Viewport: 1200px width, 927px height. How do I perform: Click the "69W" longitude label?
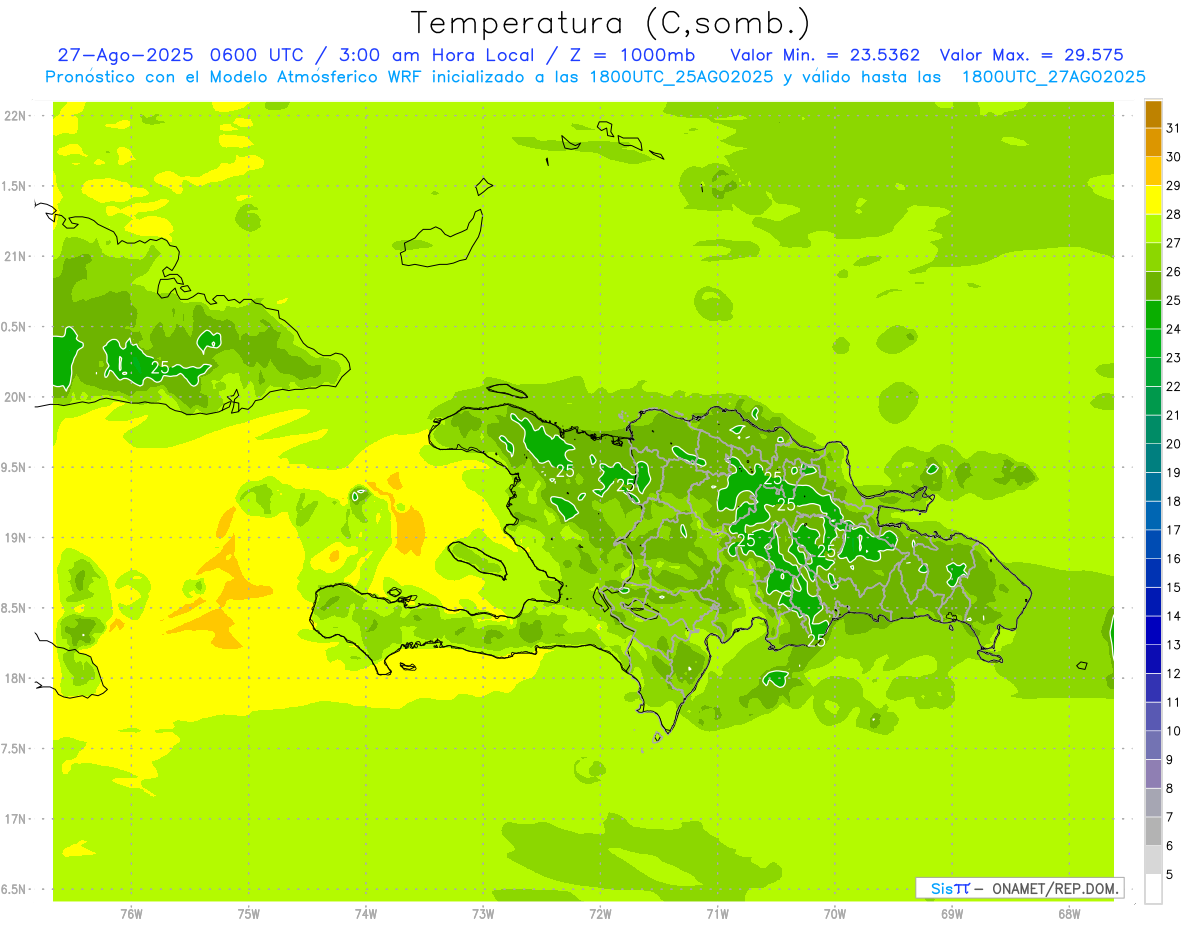click(952, 914)
